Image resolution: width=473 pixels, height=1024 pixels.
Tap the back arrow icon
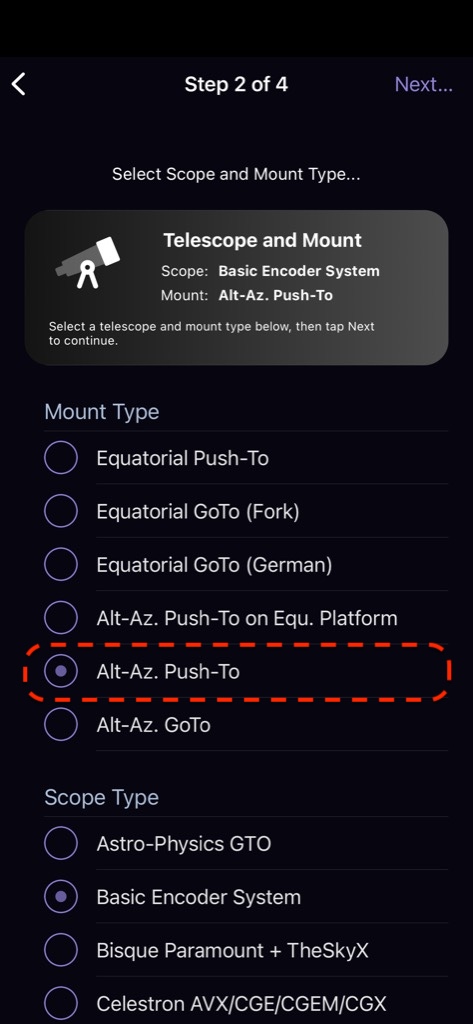[19, 84]
